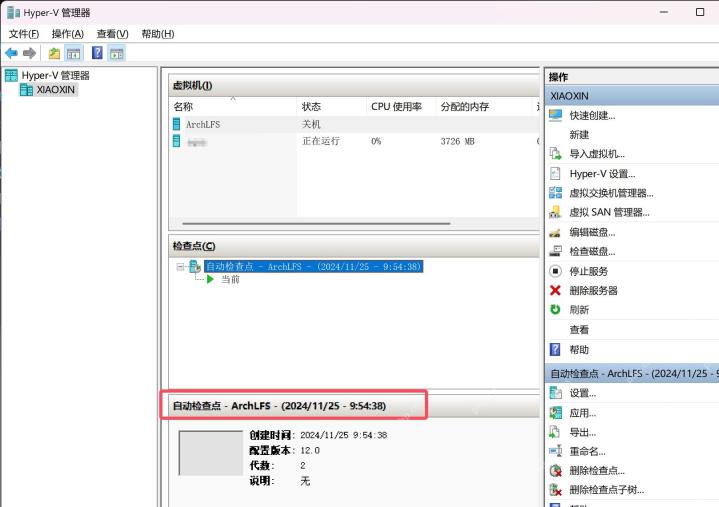Open checkpoint 设置... action
Viewport: 719px width, 507px height.
582,393
